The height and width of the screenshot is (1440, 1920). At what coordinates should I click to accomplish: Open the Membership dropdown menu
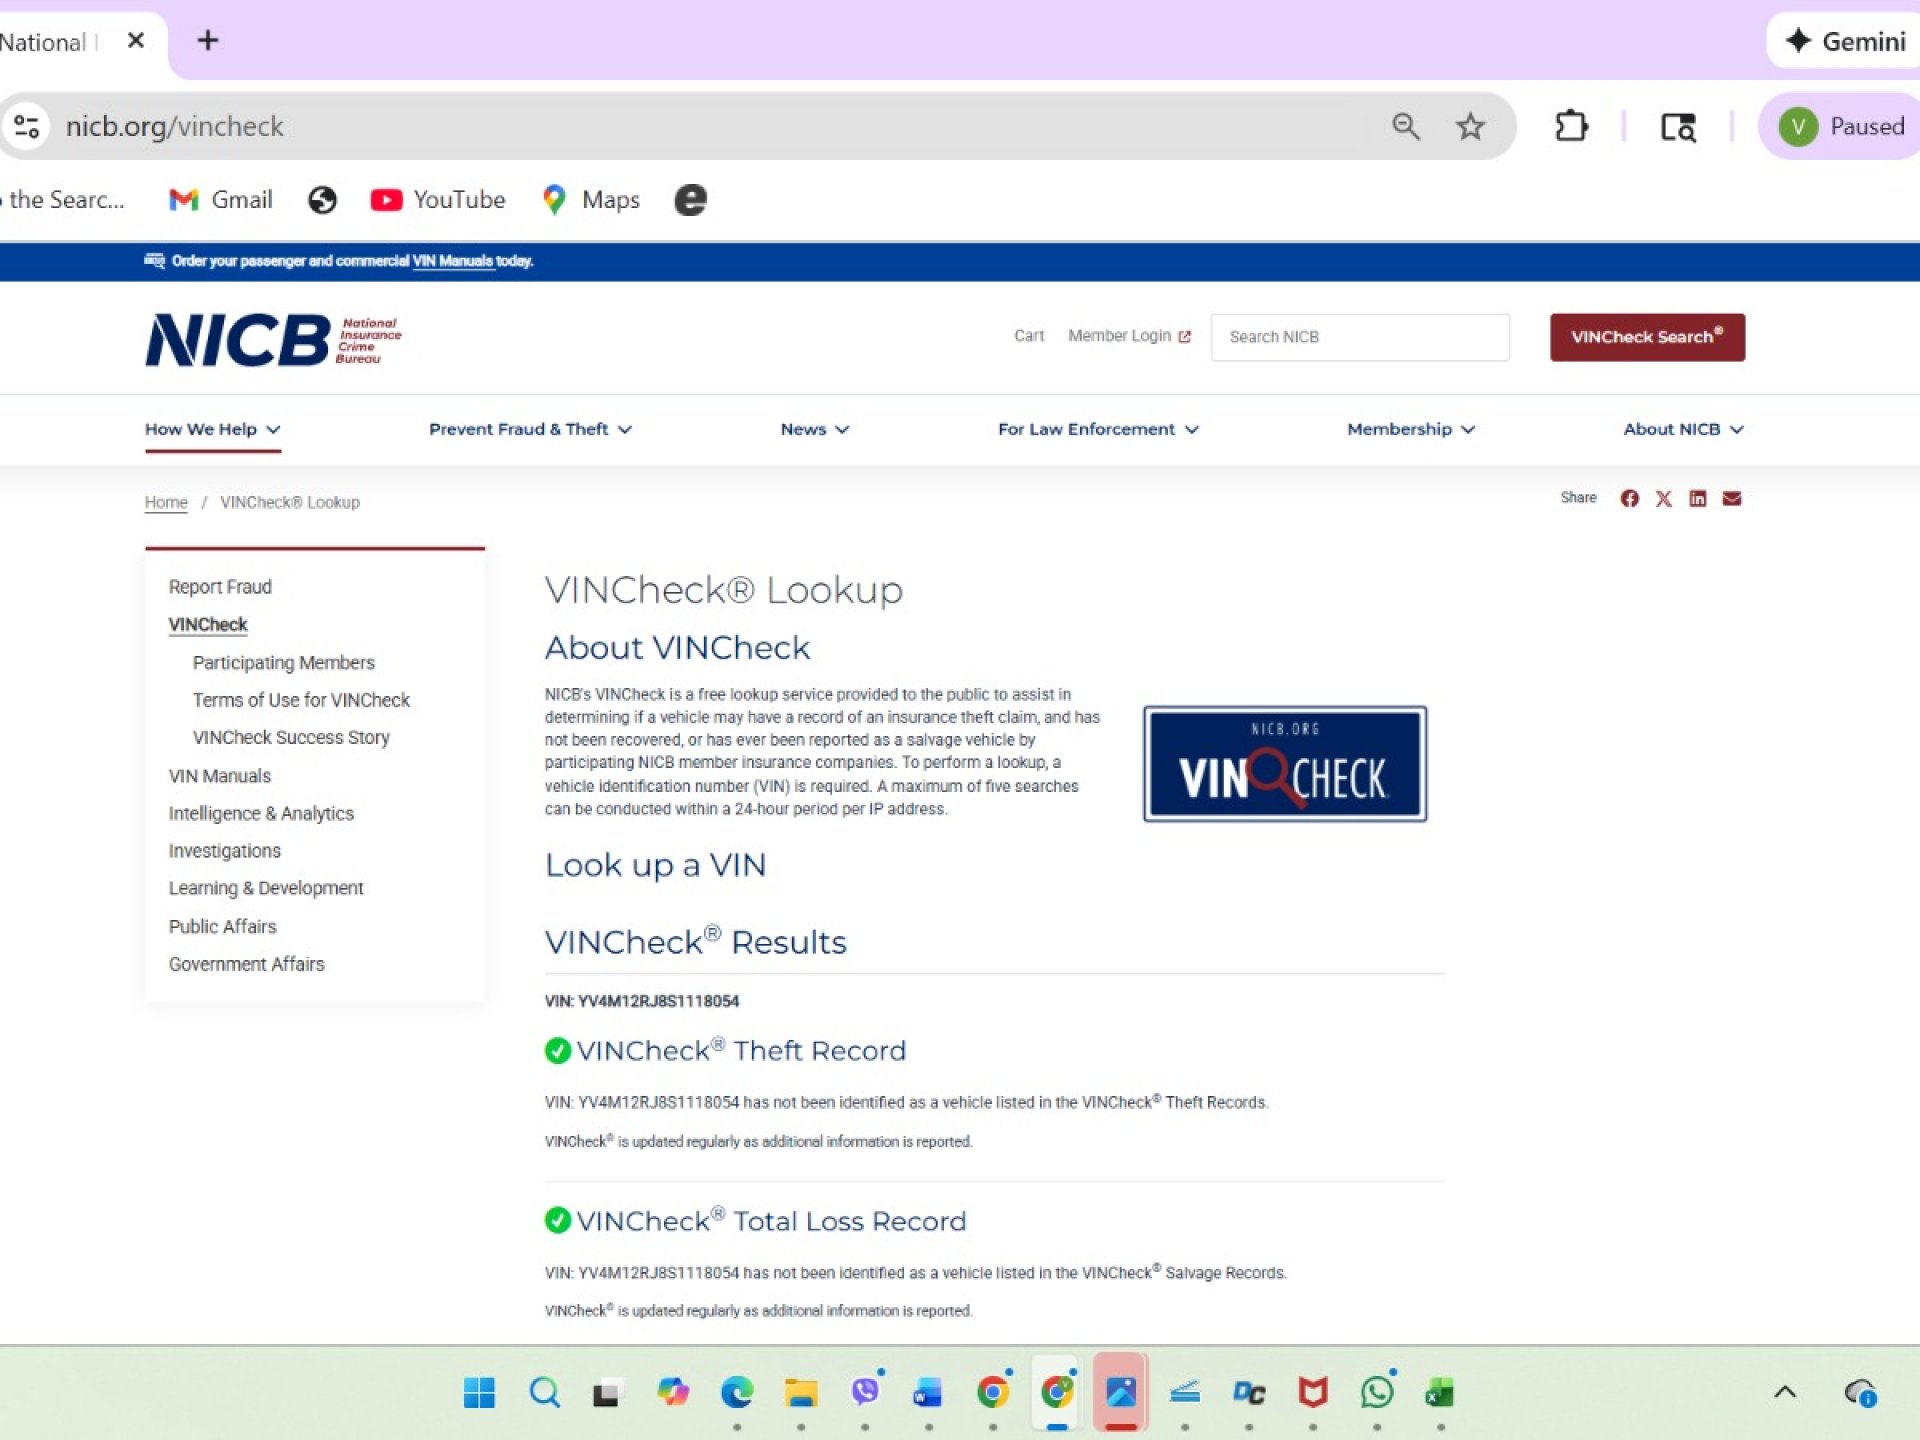pos(1410,429)
